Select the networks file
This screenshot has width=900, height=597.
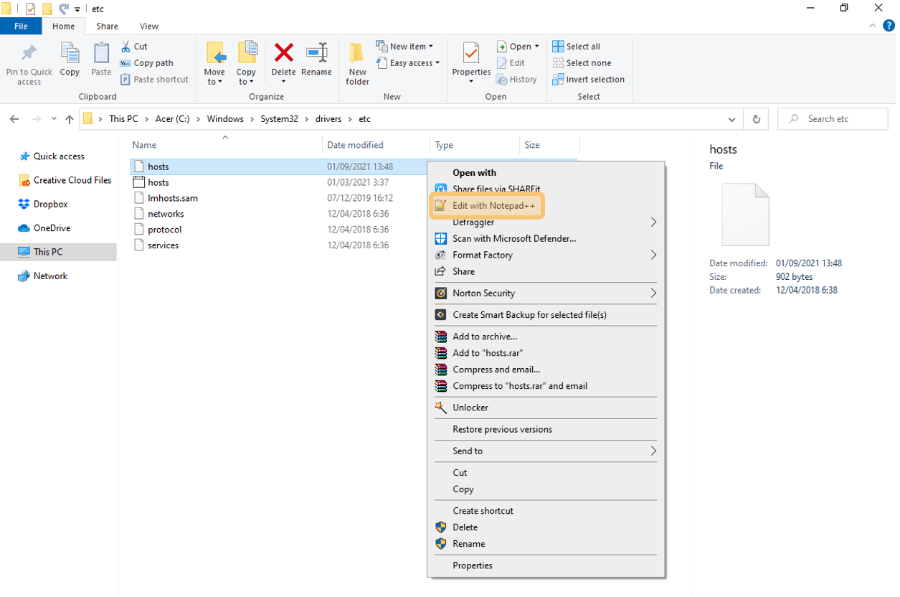coord(165,214)
